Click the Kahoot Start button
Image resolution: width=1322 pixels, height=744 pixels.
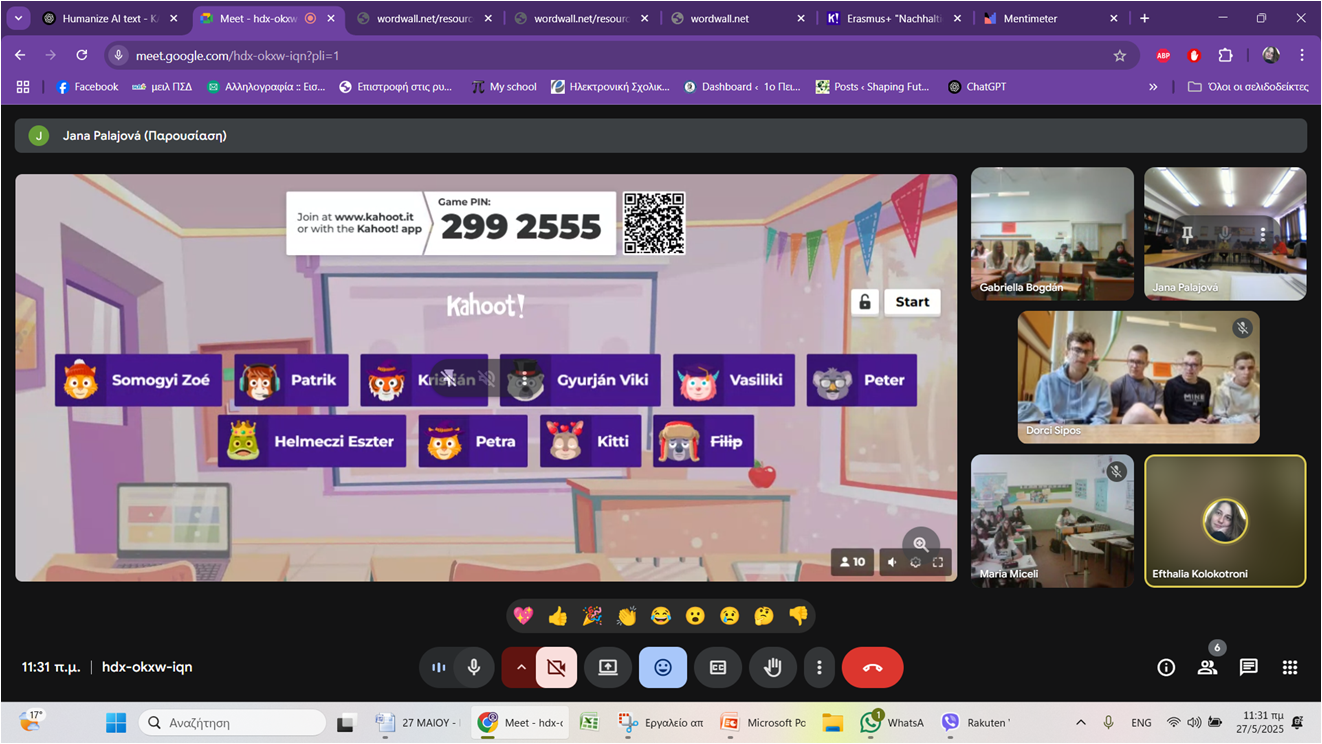click(x=912, y=301)
